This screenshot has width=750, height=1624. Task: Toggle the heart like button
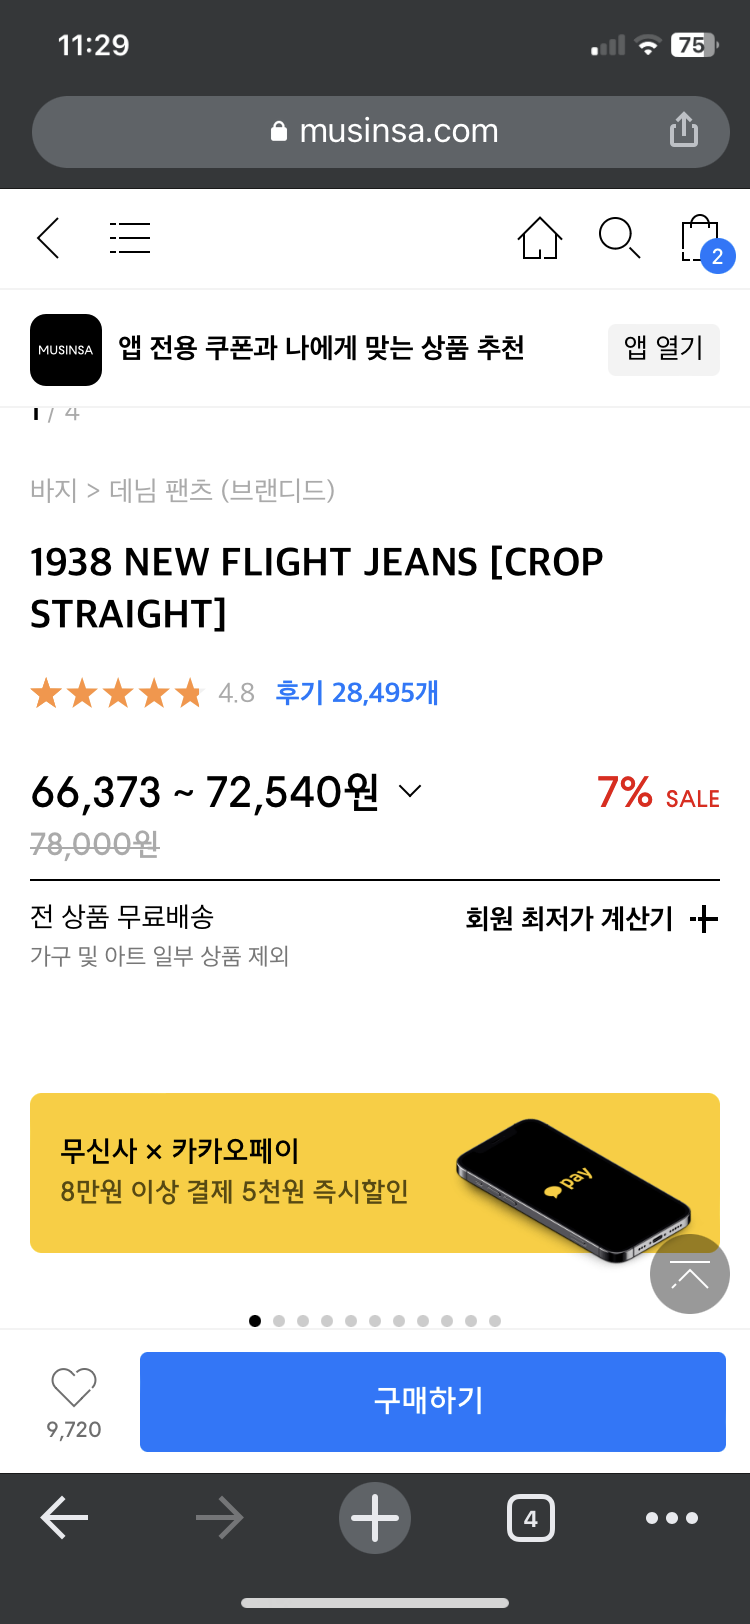coord(74,1388)
